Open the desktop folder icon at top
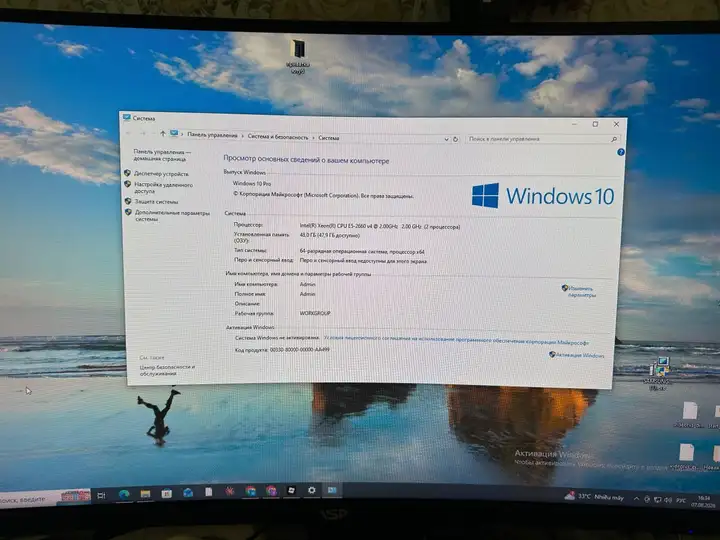Viewport: 720px width, 540px height. point(298,56)
